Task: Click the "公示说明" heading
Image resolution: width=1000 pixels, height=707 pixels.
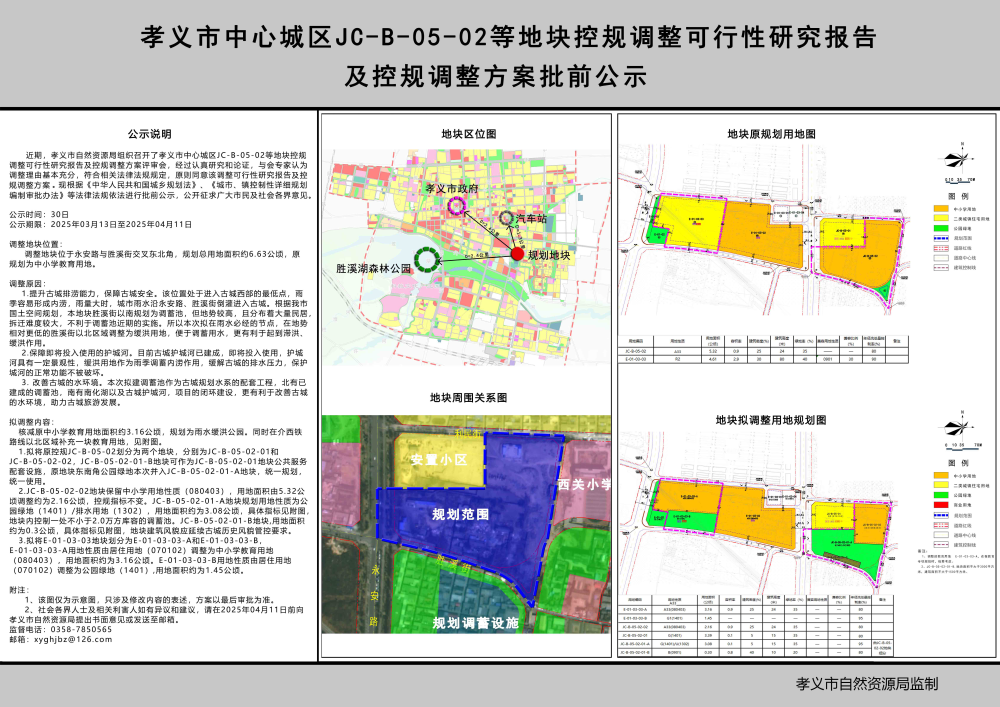Action: (149, 134)
